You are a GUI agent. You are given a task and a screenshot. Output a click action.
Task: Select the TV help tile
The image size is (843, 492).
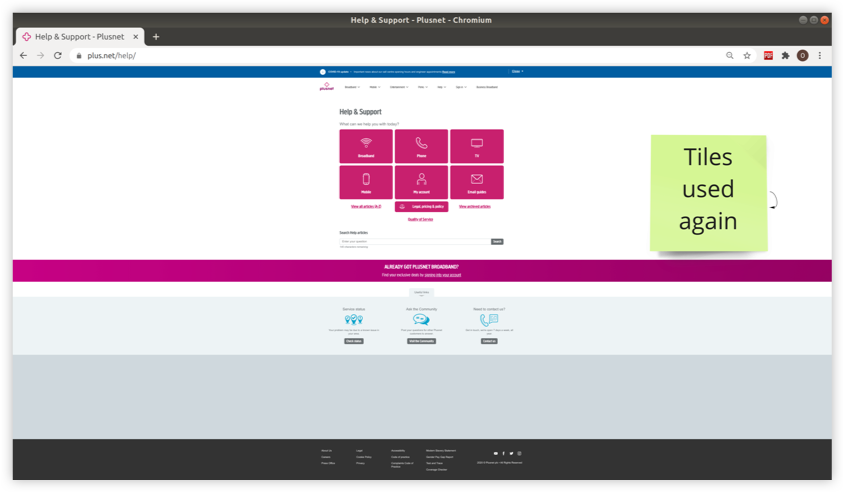pyautogui.click(x=477, y=146)
